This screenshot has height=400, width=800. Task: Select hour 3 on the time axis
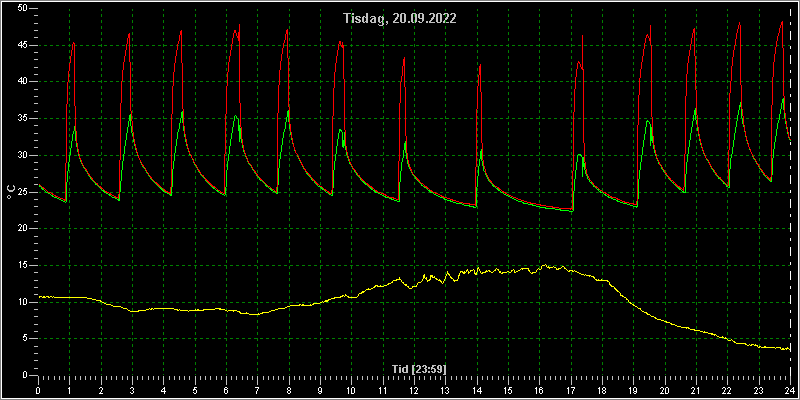coord(132,390)
